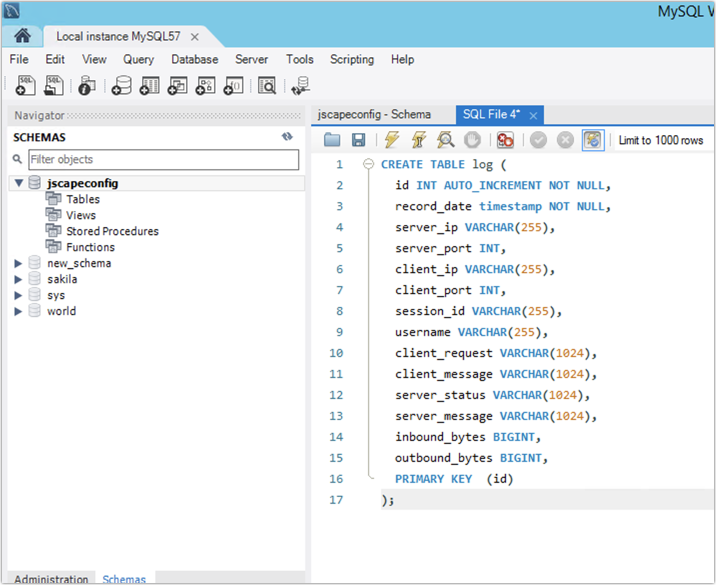This screenshot has width=716, height=585.
Task: Click the new SQL tab icon
Action: [x=26, y=86]
